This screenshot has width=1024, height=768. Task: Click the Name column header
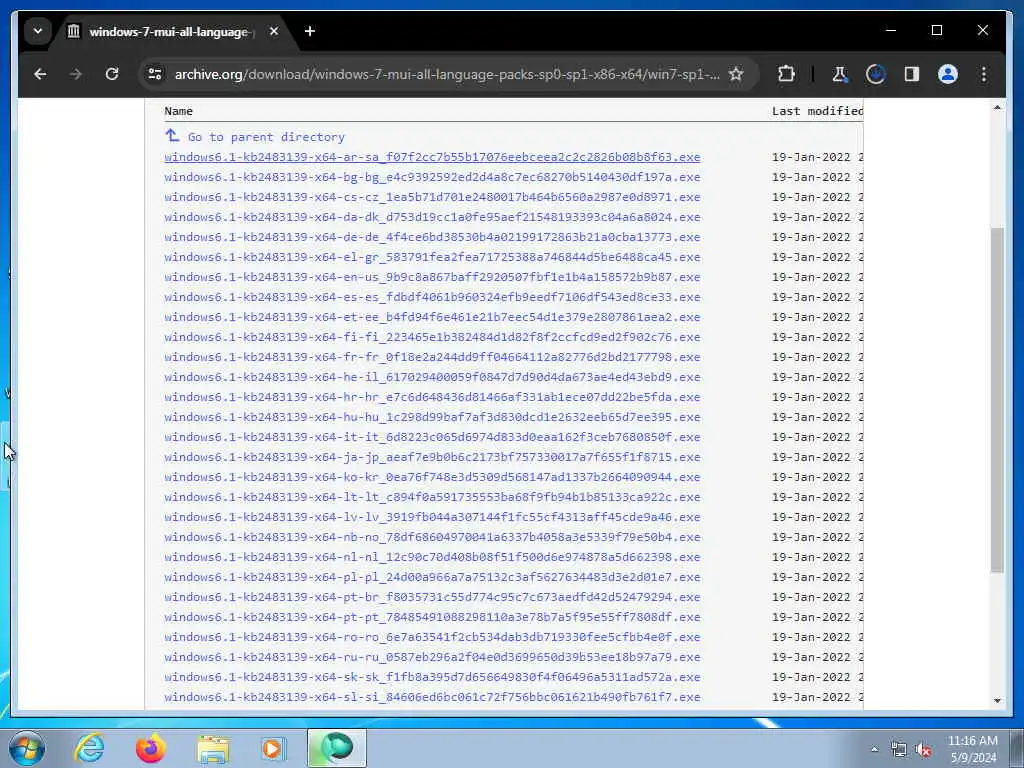178,111
